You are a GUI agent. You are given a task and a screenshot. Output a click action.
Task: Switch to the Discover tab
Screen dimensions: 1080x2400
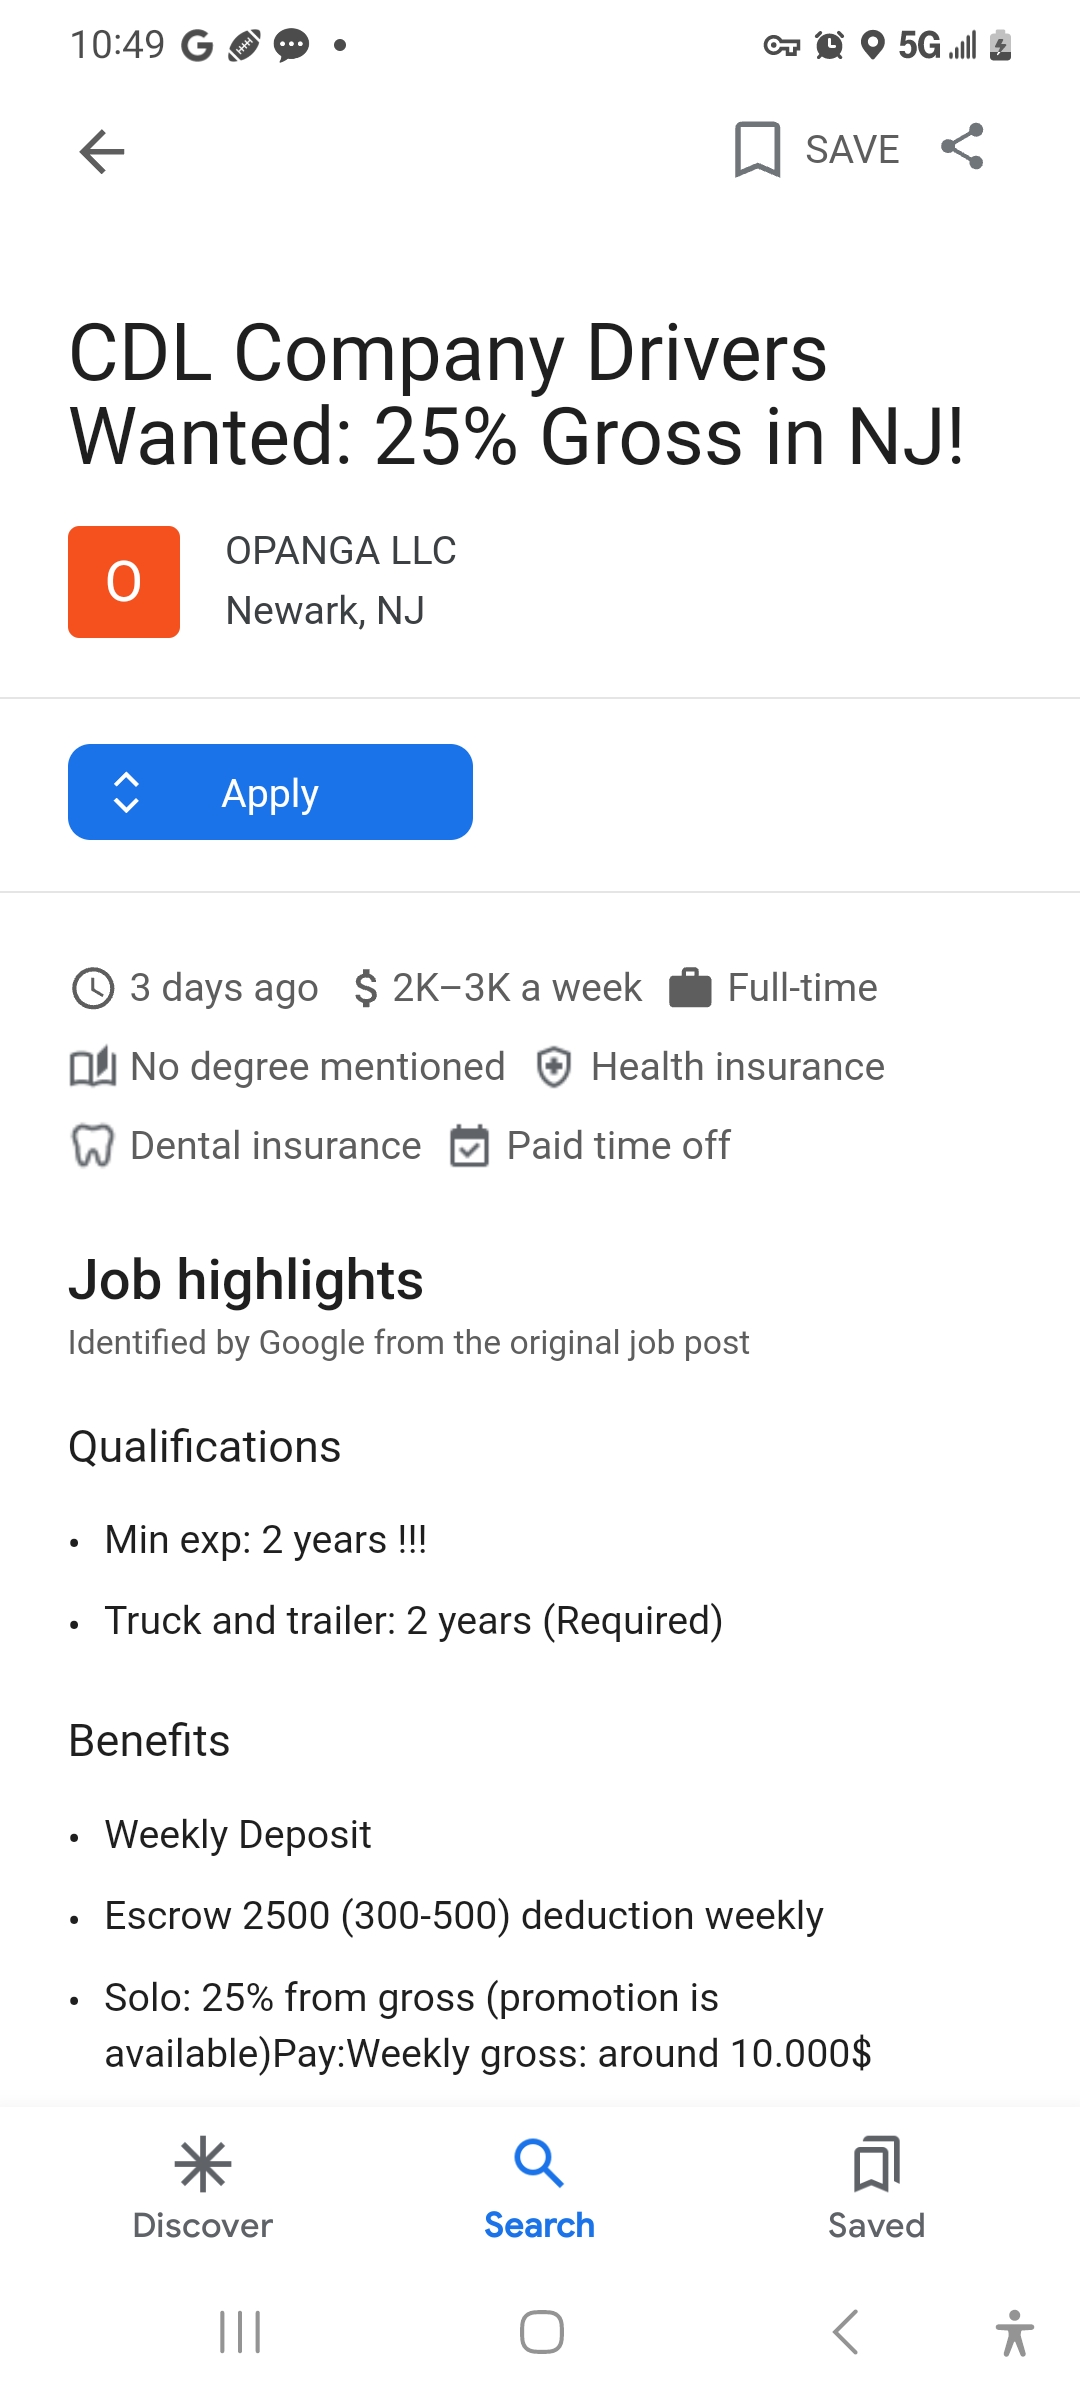click(x=203, y=2188)
